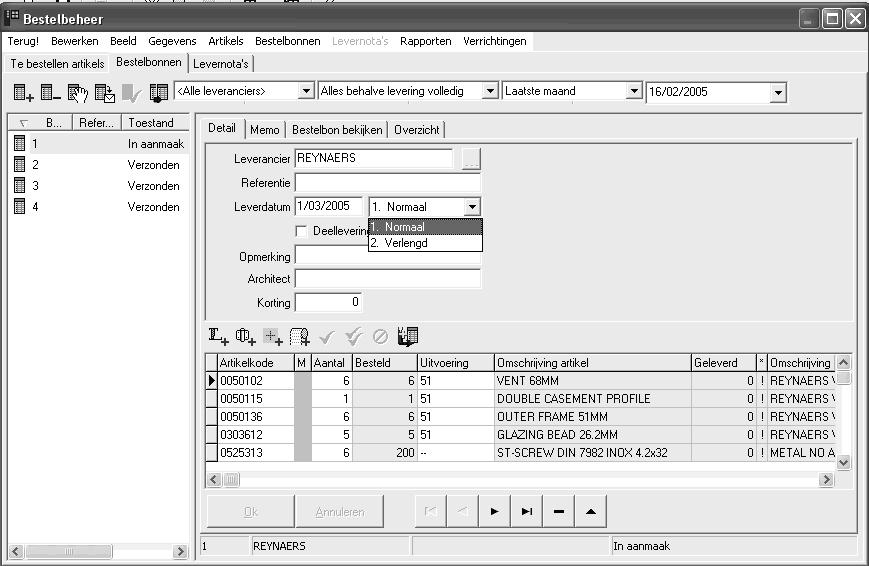Select article code 0525313
Image resolution: width=869 pixels, height=566 pixels.
pyautogui.click(x=255, y=453)
